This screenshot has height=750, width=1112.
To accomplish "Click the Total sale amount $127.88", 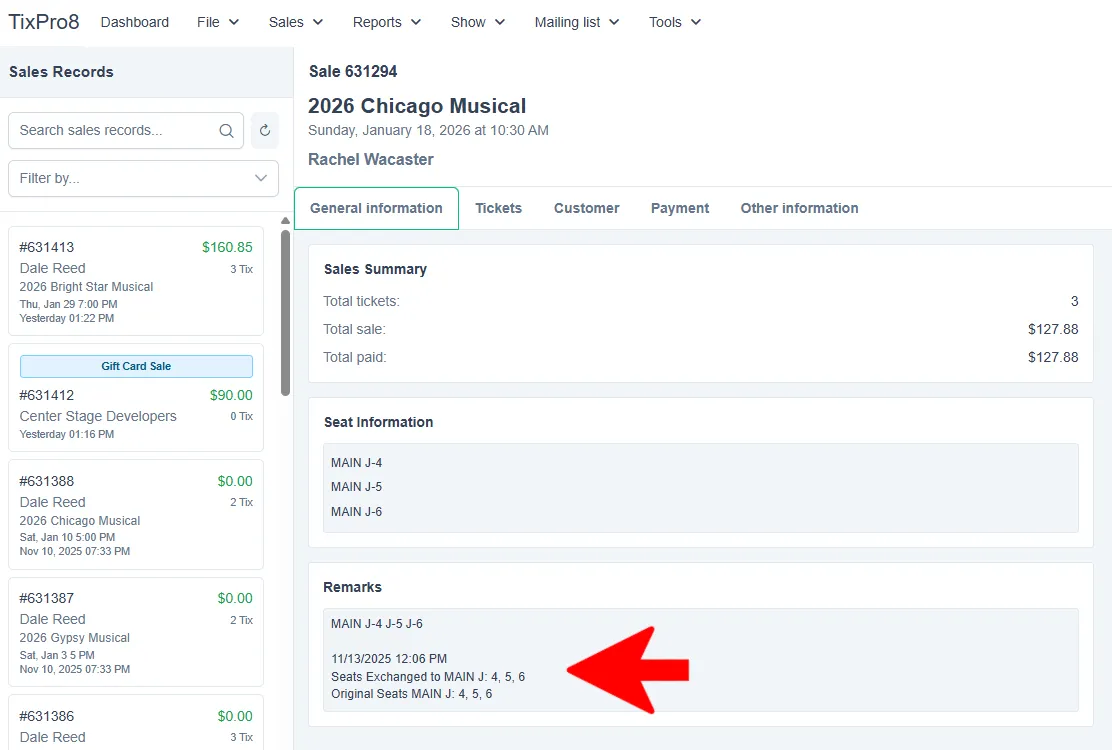I will (x=1053, y=329).
